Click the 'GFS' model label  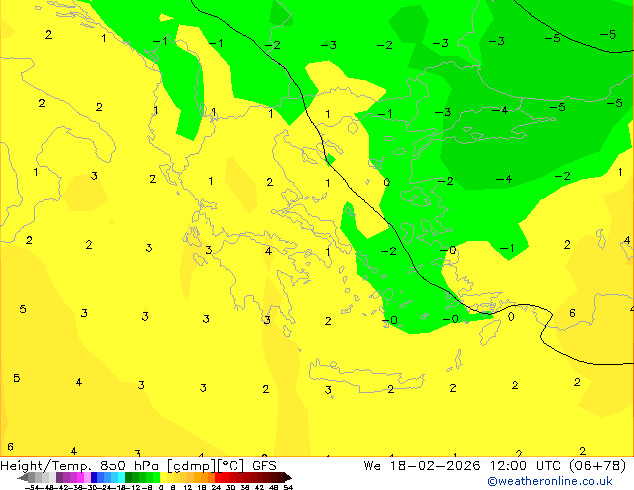pos(264,466)
